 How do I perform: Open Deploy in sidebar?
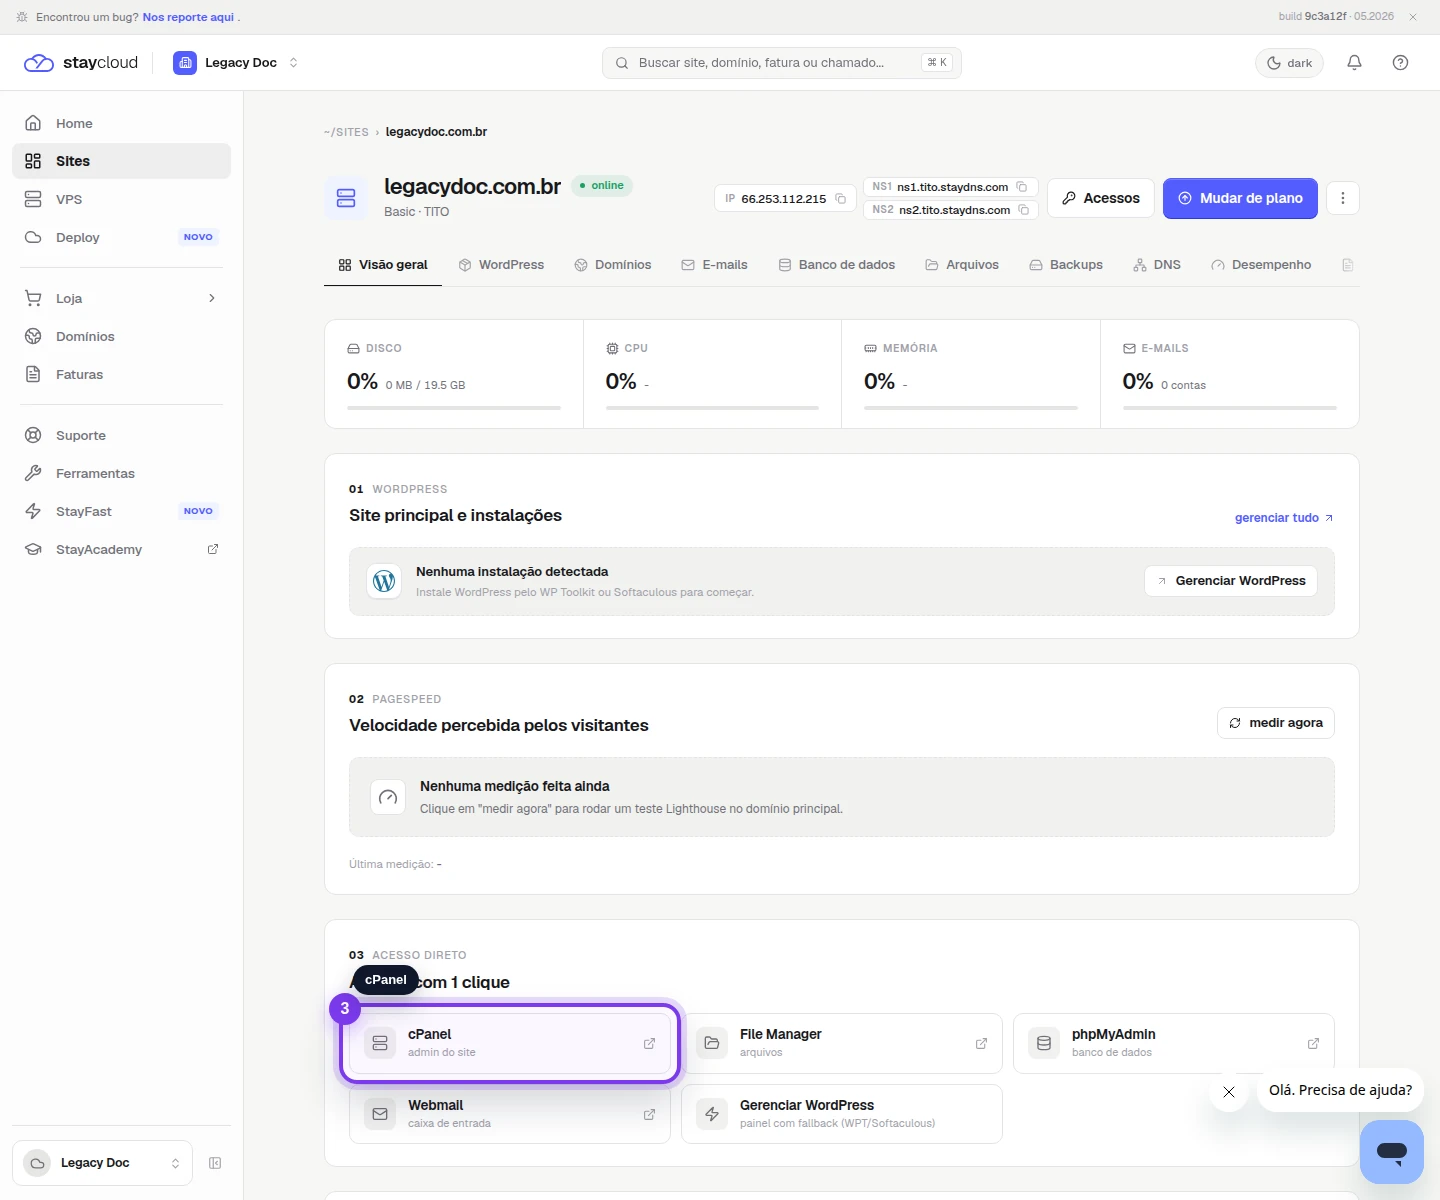point(121,237)
